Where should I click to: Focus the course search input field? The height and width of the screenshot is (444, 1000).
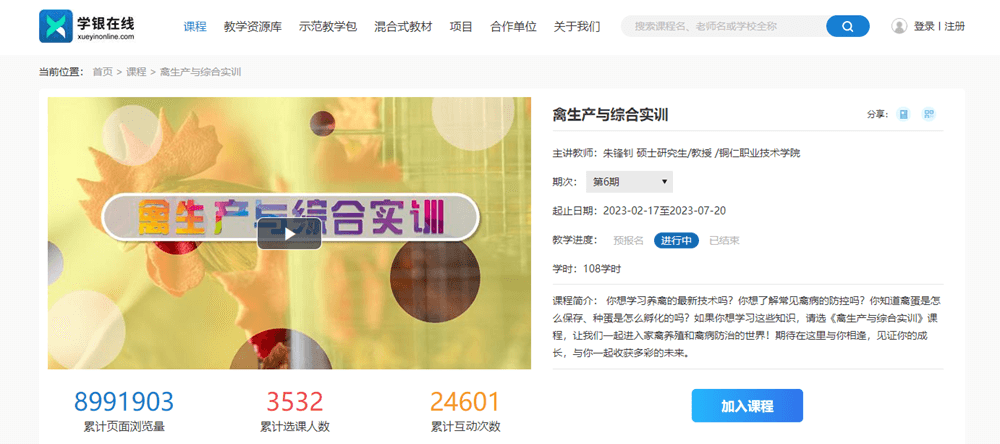724,26
